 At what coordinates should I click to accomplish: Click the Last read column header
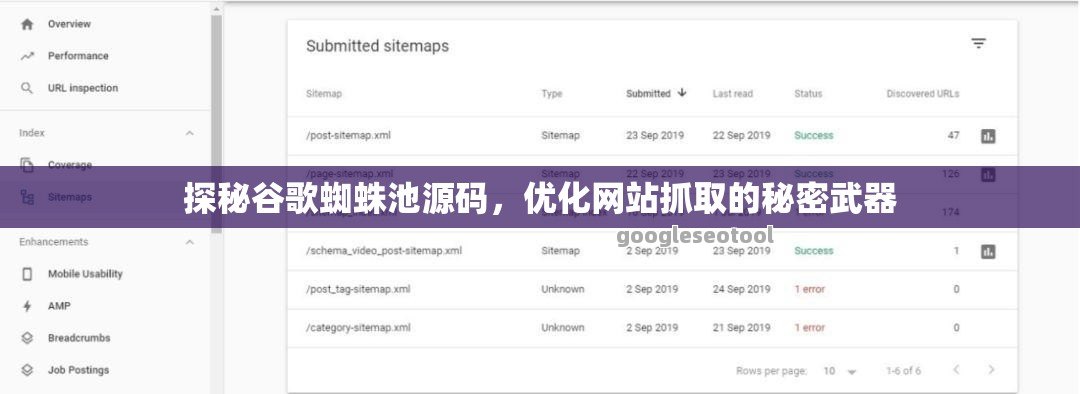tap(733, 94)
